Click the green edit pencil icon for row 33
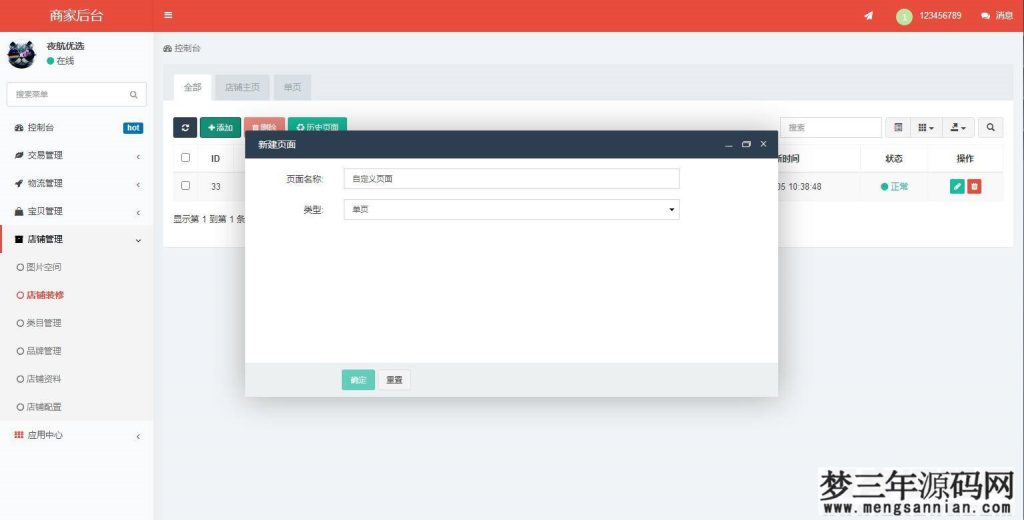Image resolution: width=1024 pixels, height=520 pixels. 957,186
